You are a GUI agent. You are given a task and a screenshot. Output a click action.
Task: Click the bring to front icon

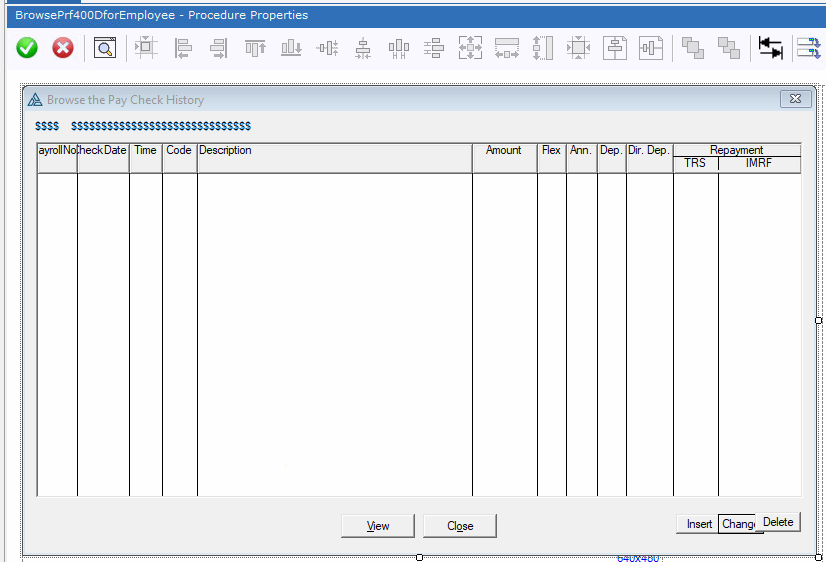(x=692, y=48)
